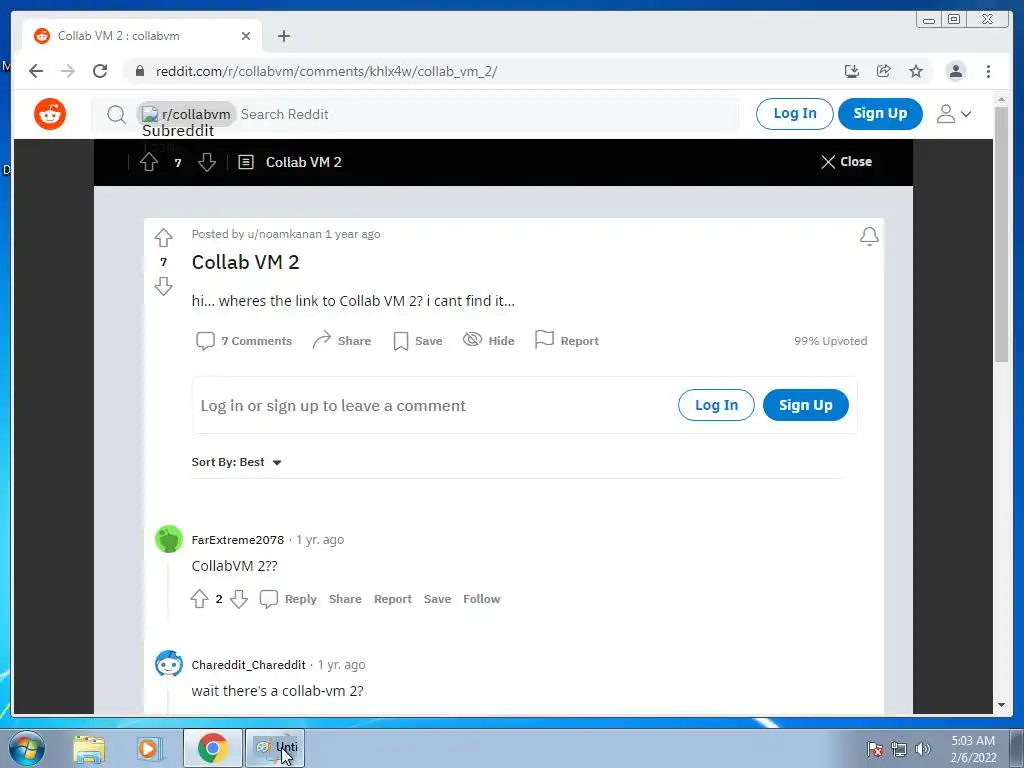This screenshot has width=1024, height=768.
Task: Downvote the Collab VM 2 post
Action: click(163, 286)
